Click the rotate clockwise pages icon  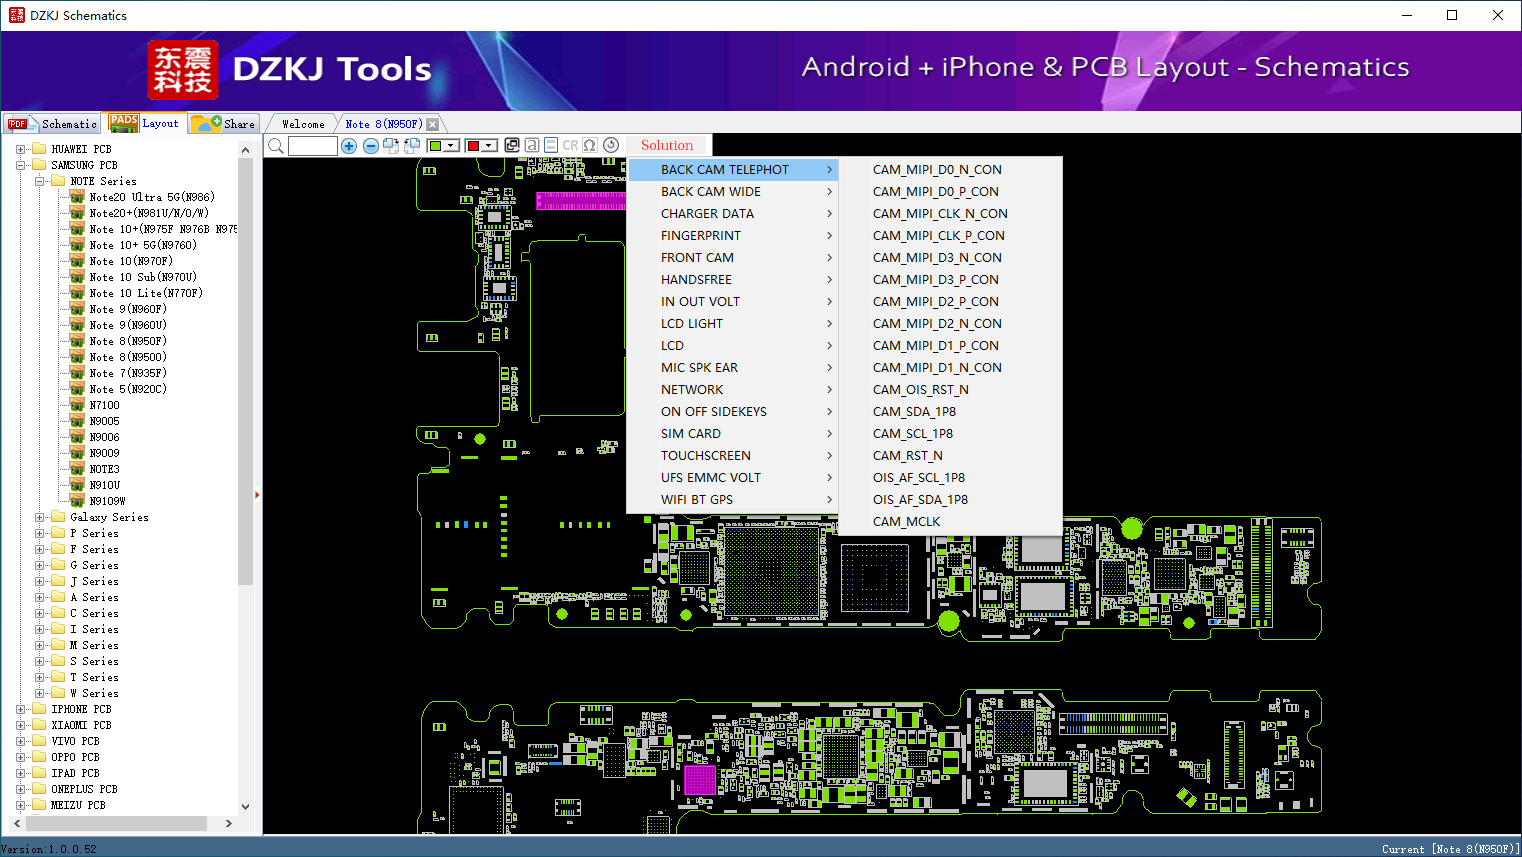(x=391, y=146)
